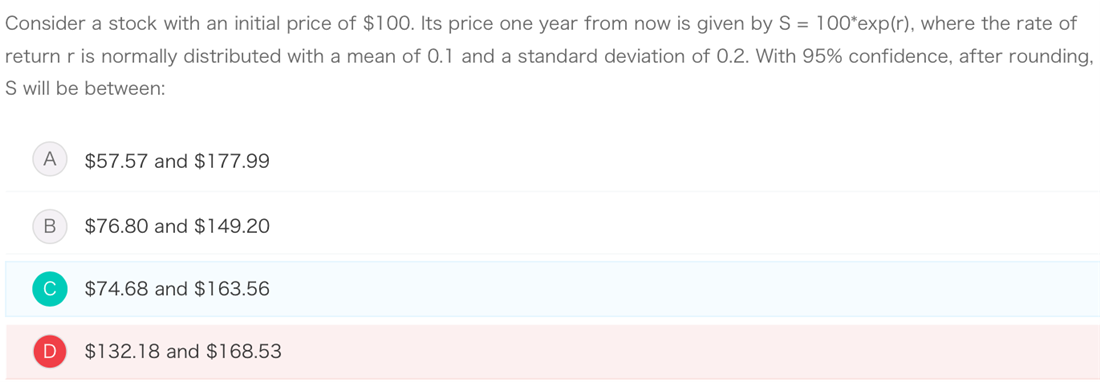Click the $132.18 value in option D

(x=123, y=351)
